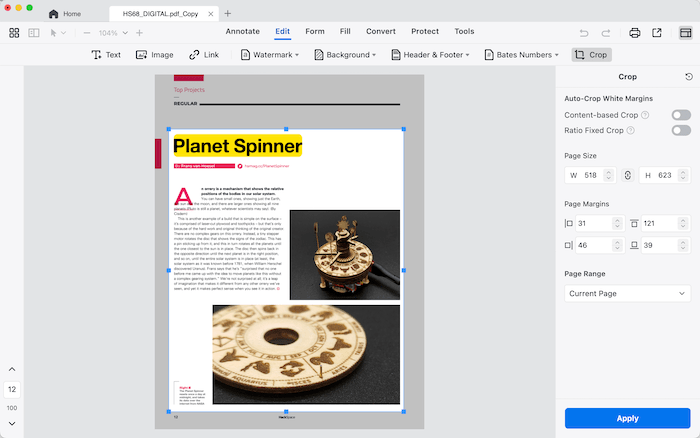This screenshot has width=700, height=438.
Task: Switch to the Protect tab
Action: coord(424,32)
